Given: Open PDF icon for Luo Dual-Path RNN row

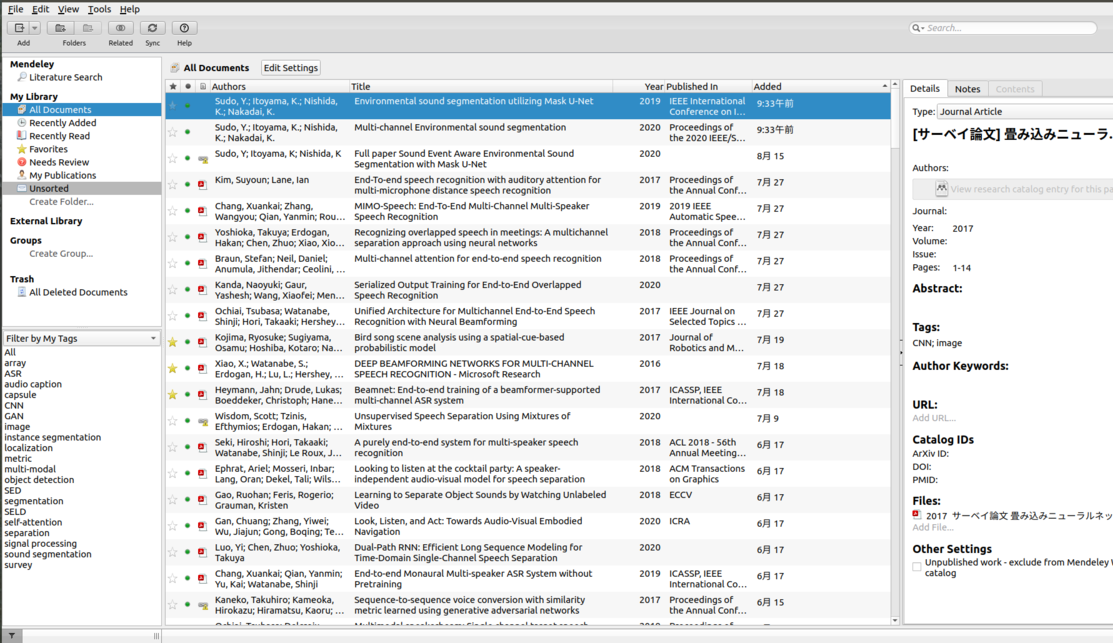Looking at the screenshot, I should [202, 552].
